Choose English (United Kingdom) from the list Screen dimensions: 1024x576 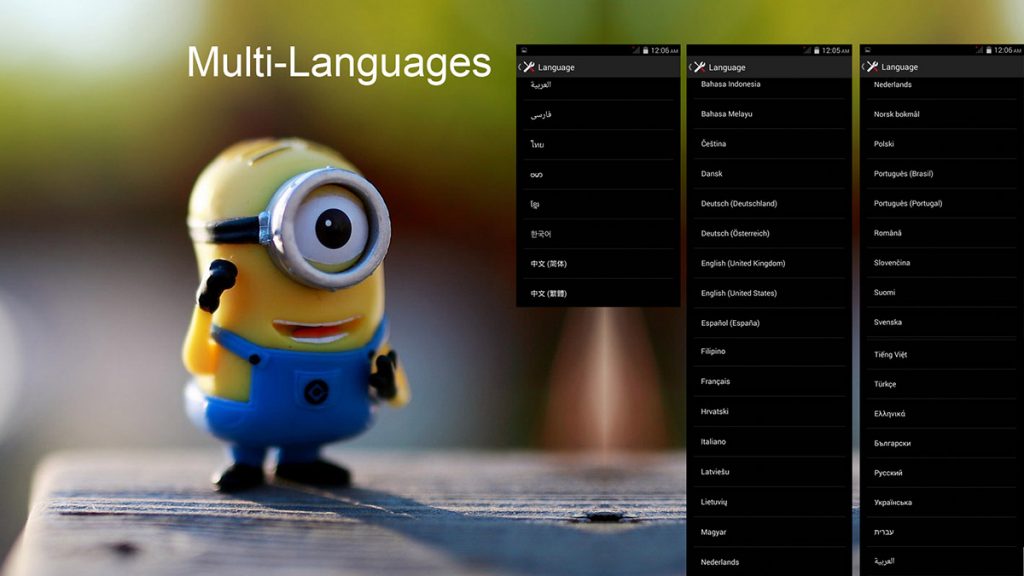743,263
